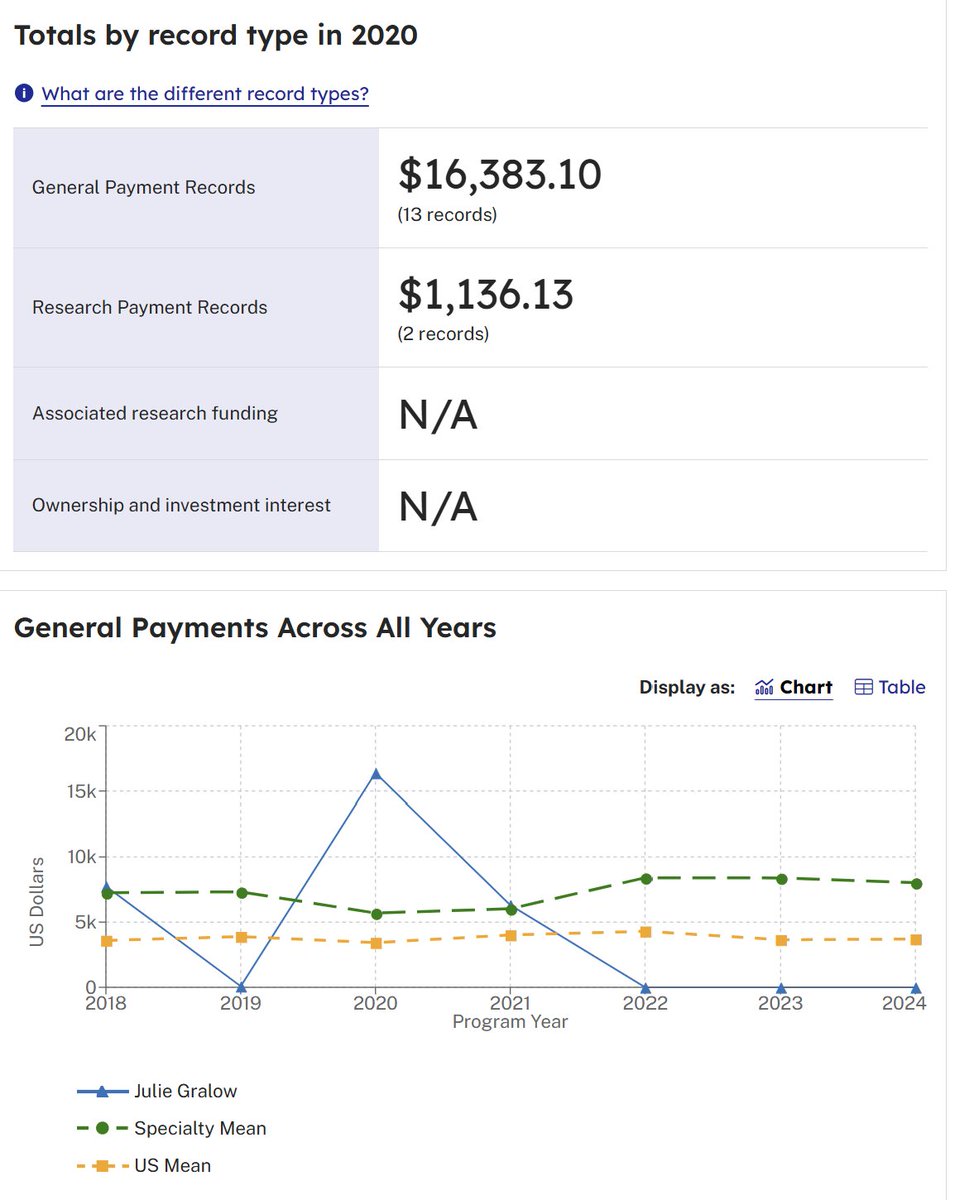Select Specialty Mean 2024 circle marker
The image size is (974, 1200).
(916, 883)
